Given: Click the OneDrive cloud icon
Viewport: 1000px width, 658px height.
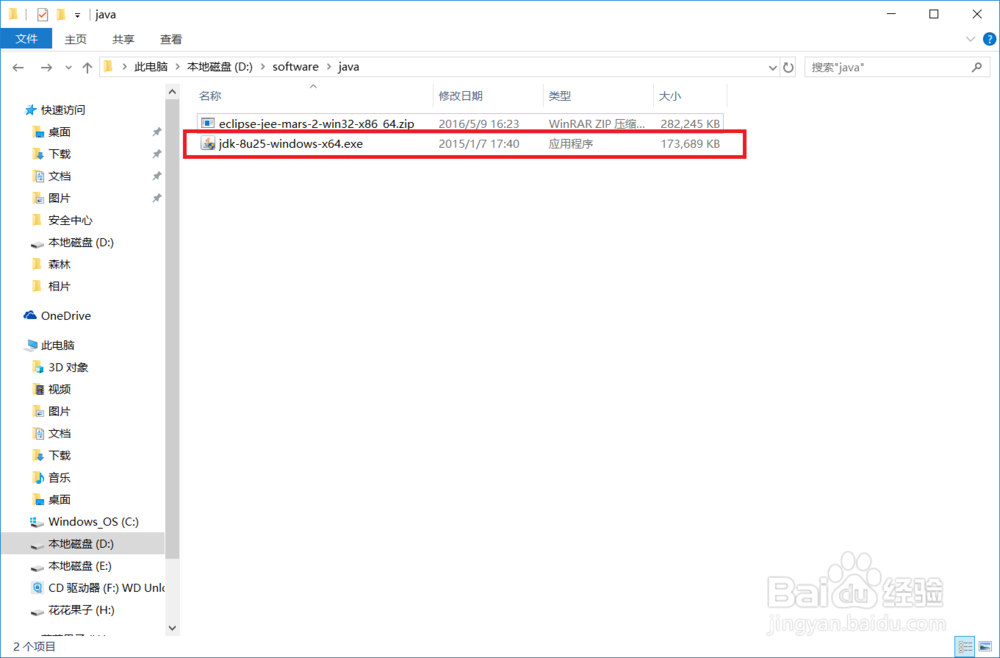Looking at the screenshot, I should pyautogui.click(x=30, y=316).
